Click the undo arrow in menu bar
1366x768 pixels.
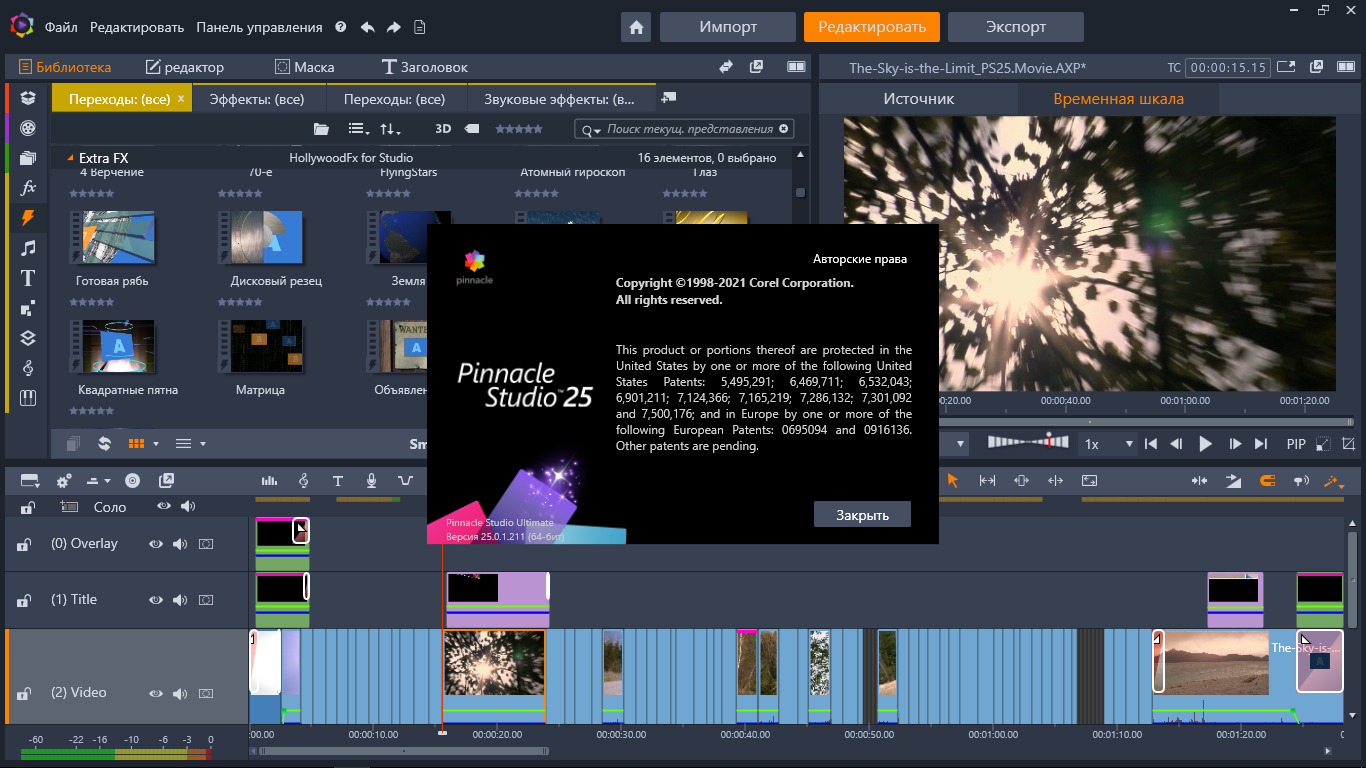[367, 27]
